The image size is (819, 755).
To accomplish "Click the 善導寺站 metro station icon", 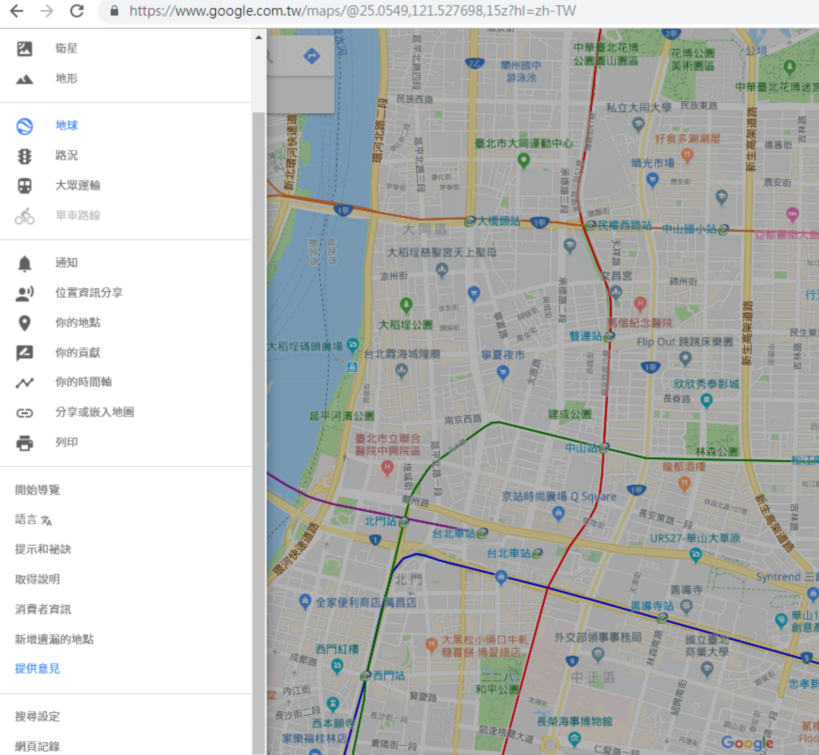I will 662,618.
